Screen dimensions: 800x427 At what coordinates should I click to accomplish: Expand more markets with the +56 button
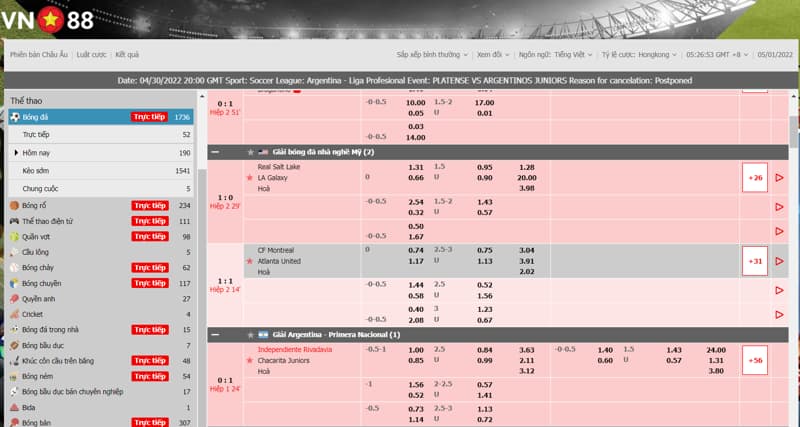point(755,361)
